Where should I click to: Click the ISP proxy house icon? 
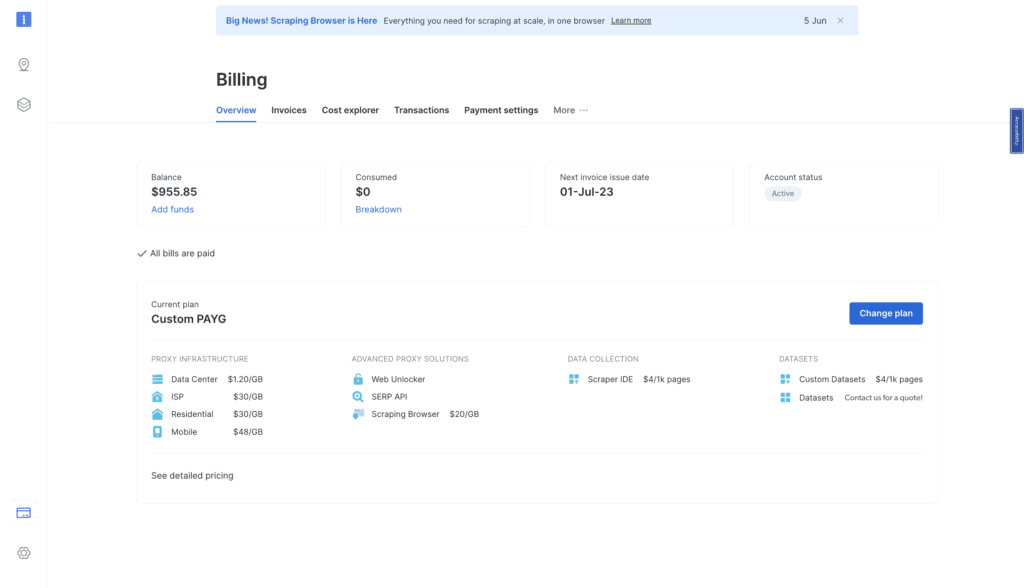pos(157,396)
